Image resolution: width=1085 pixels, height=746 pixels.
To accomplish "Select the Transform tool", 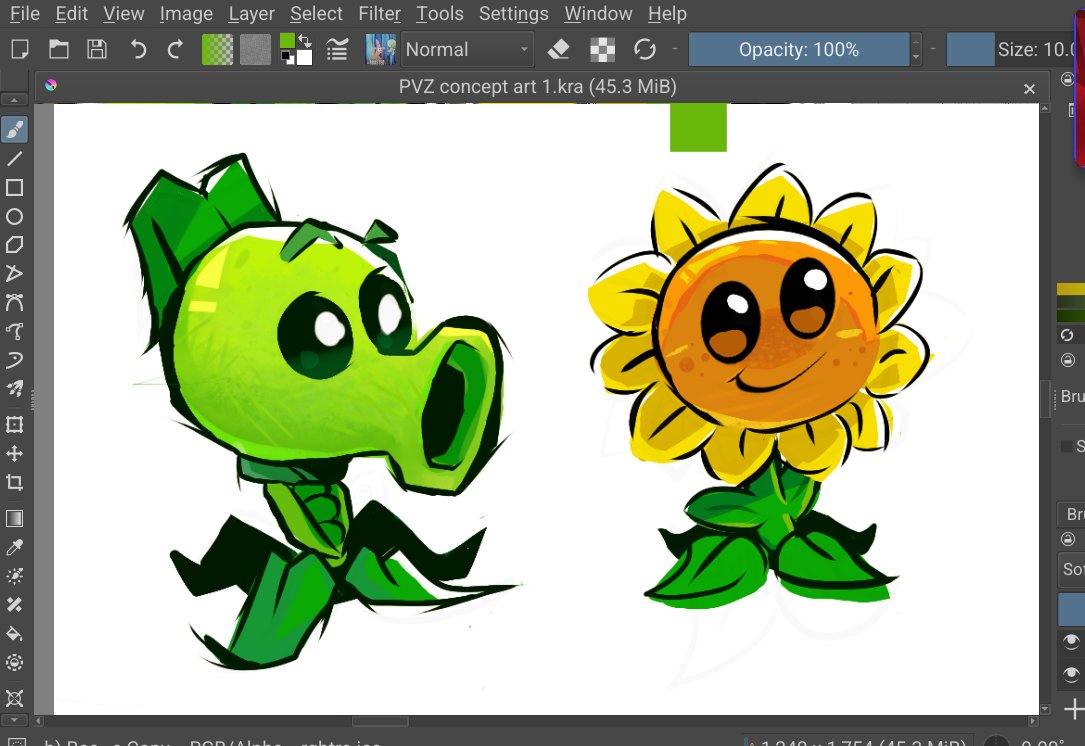I will pyautogui.click(x=15, y=424).
